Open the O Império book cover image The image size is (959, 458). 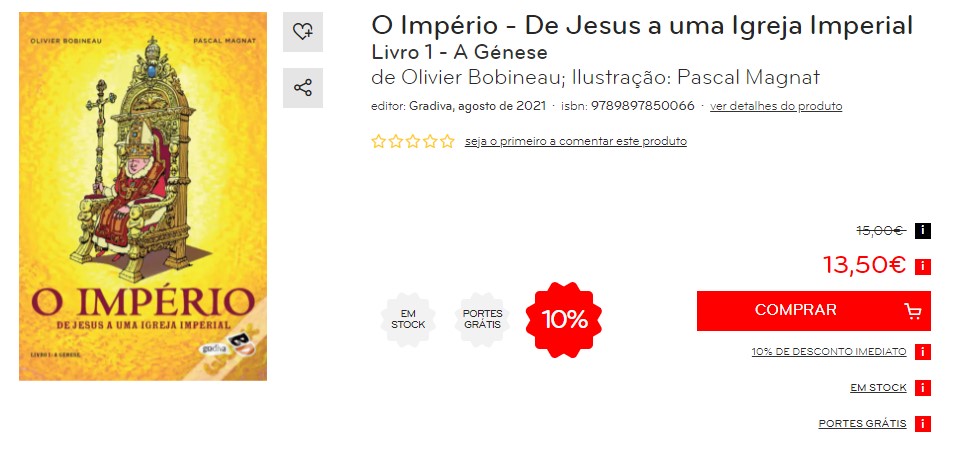[143, 196]
